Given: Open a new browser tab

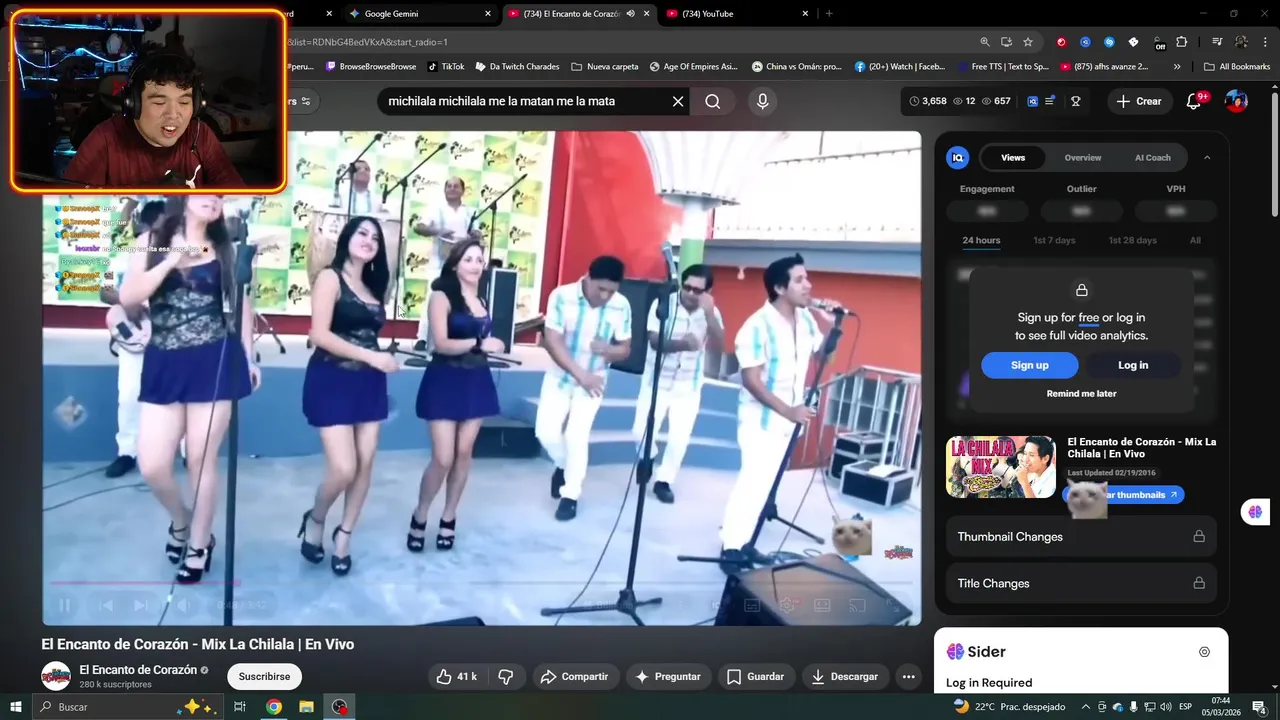Looking at the screenshot, I should coord(829,13).
